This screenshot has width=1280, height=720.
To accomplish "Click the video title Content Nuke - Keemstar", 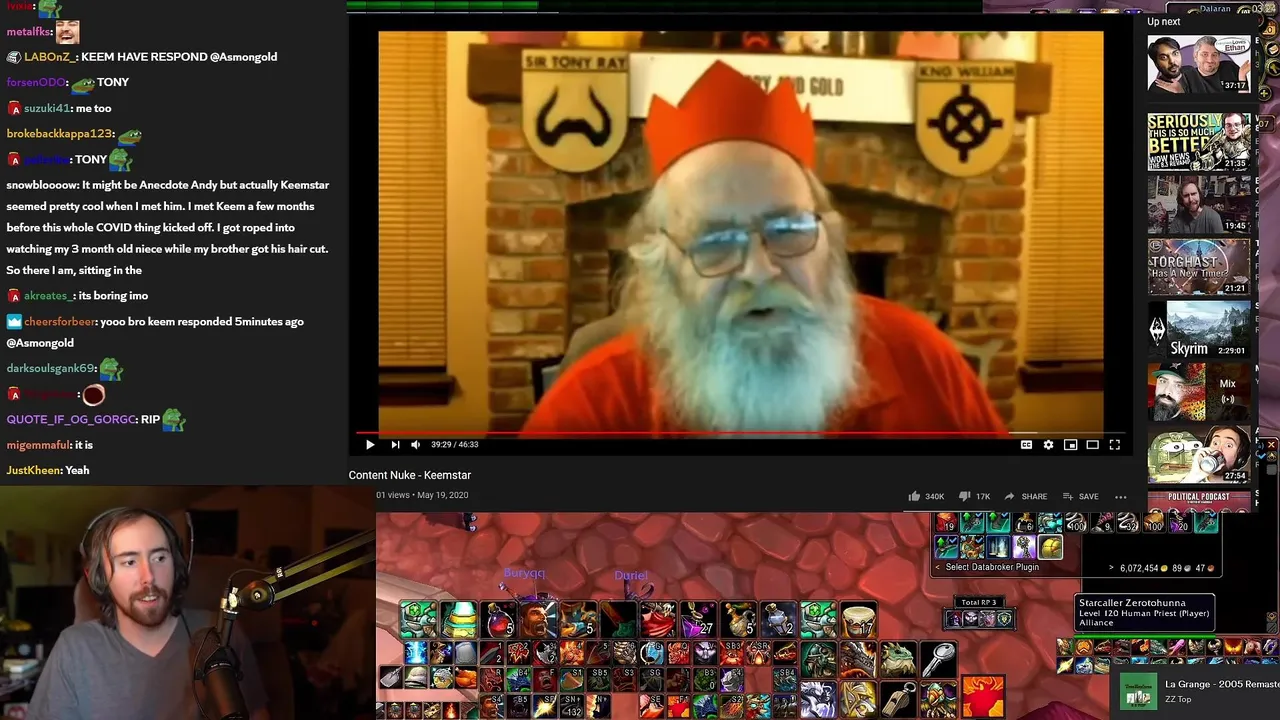I will [x=409, y=475].
